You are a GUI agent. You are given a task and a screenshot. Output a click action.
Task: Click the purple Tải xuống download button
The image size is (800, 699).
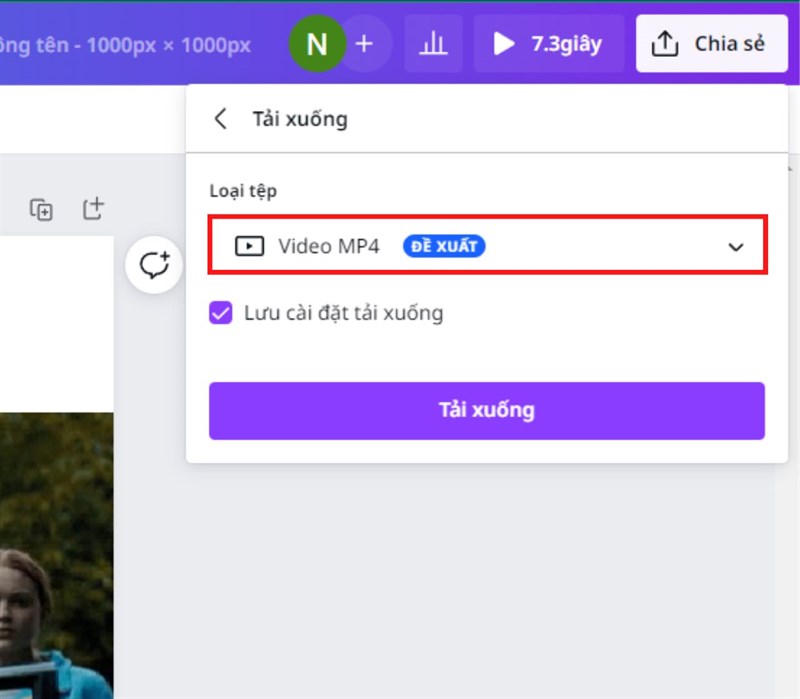tap(486, 410)
